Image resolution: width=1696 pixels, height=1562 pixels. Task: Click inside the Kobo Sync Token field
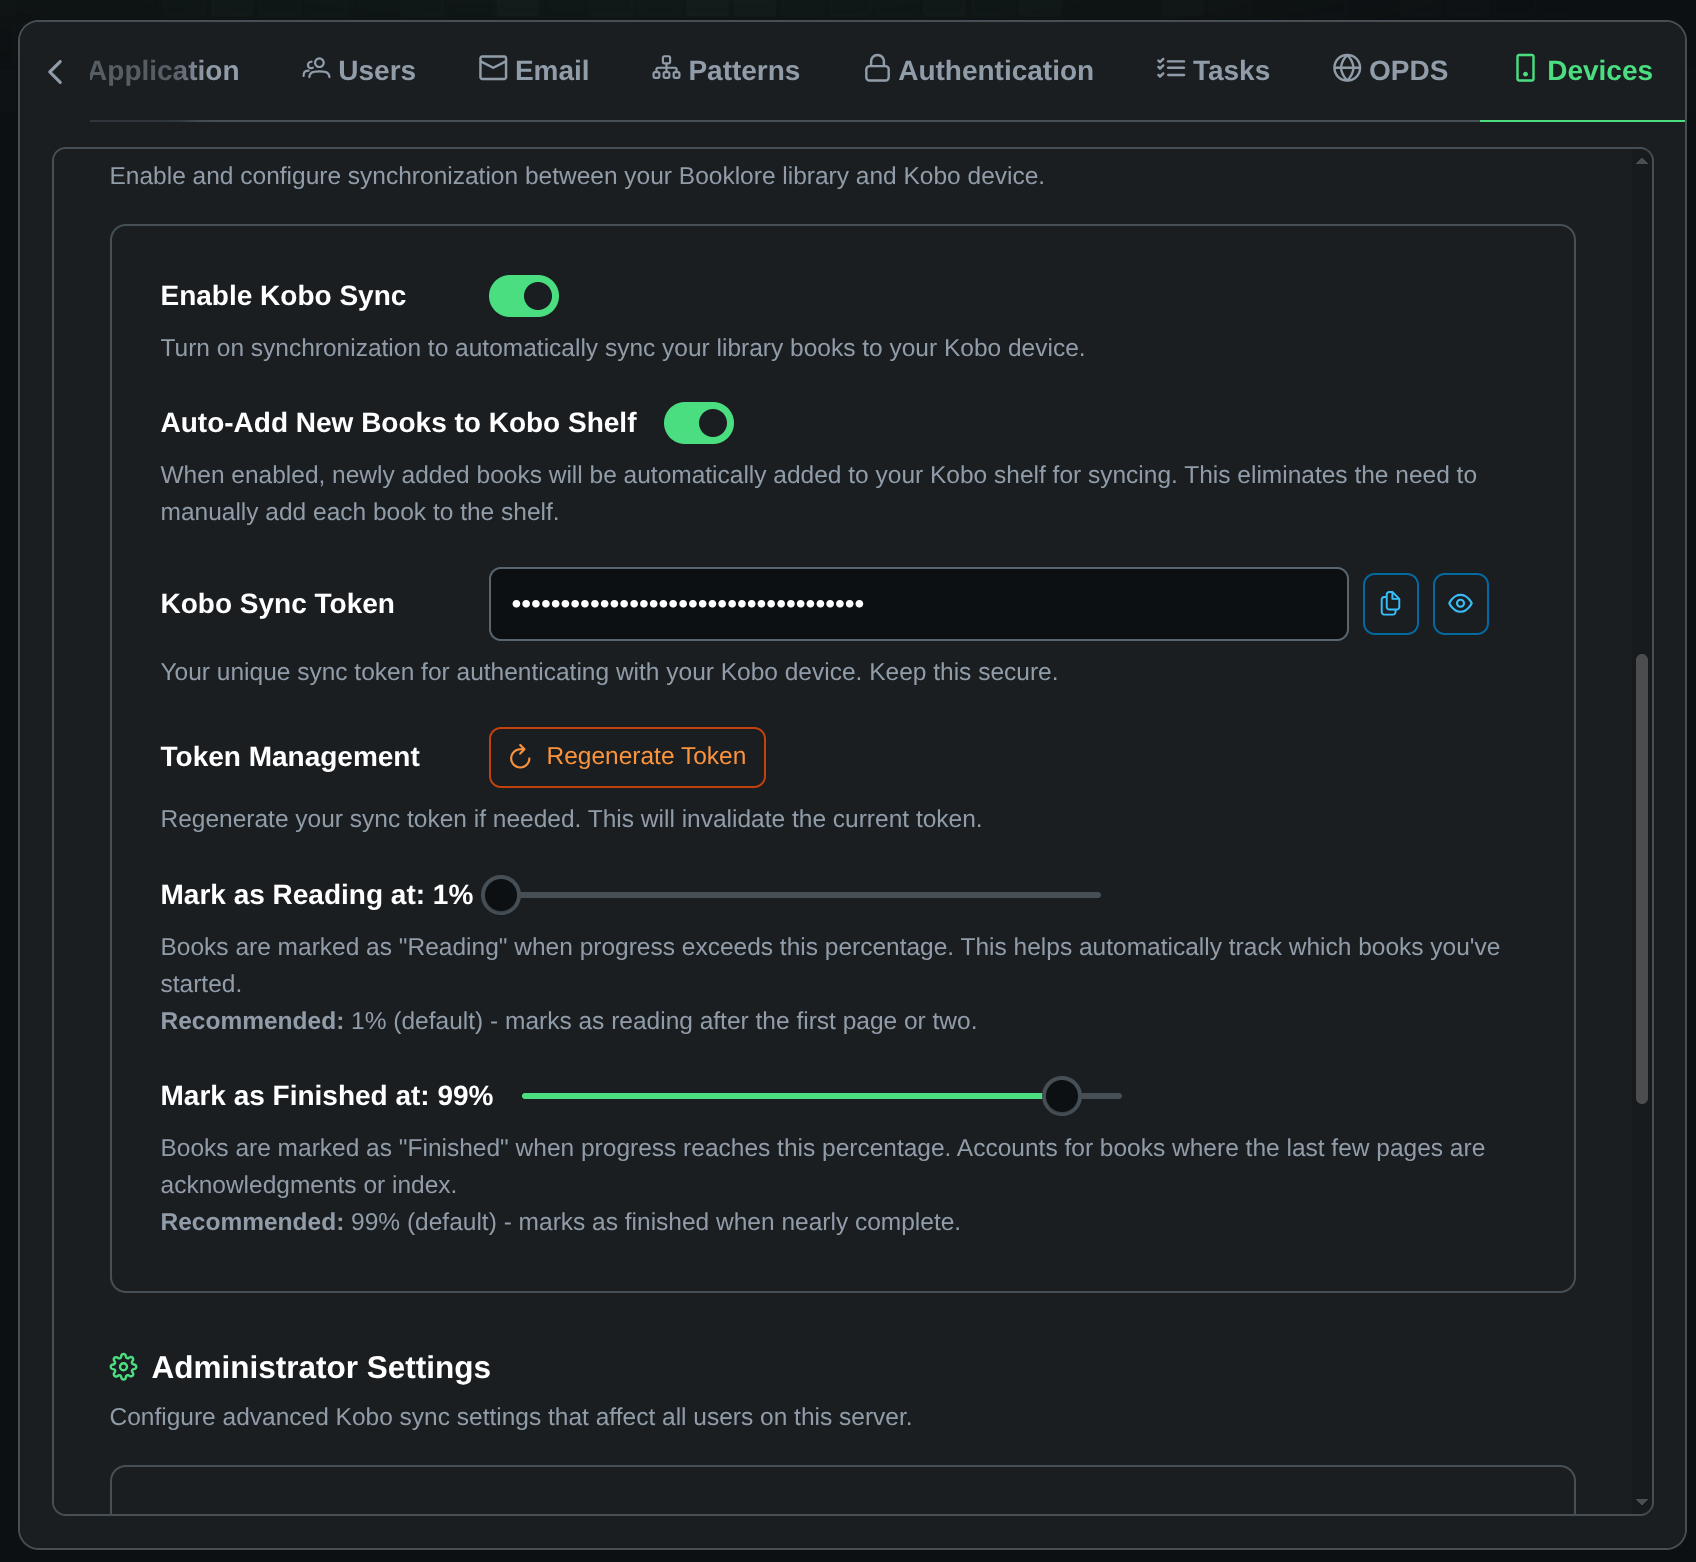coord(918,604)
